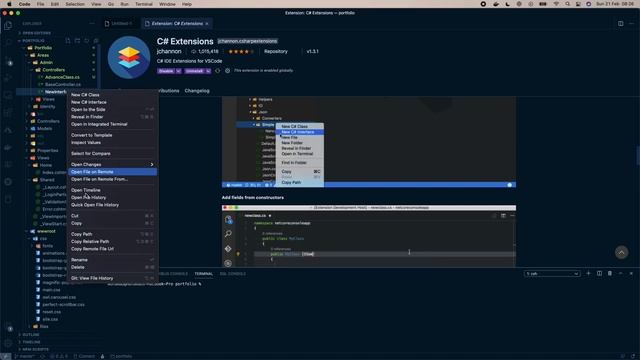Screen dimensions: 640x360
Task: Select Open File on Remote menu entry
Action: [112, 172]
